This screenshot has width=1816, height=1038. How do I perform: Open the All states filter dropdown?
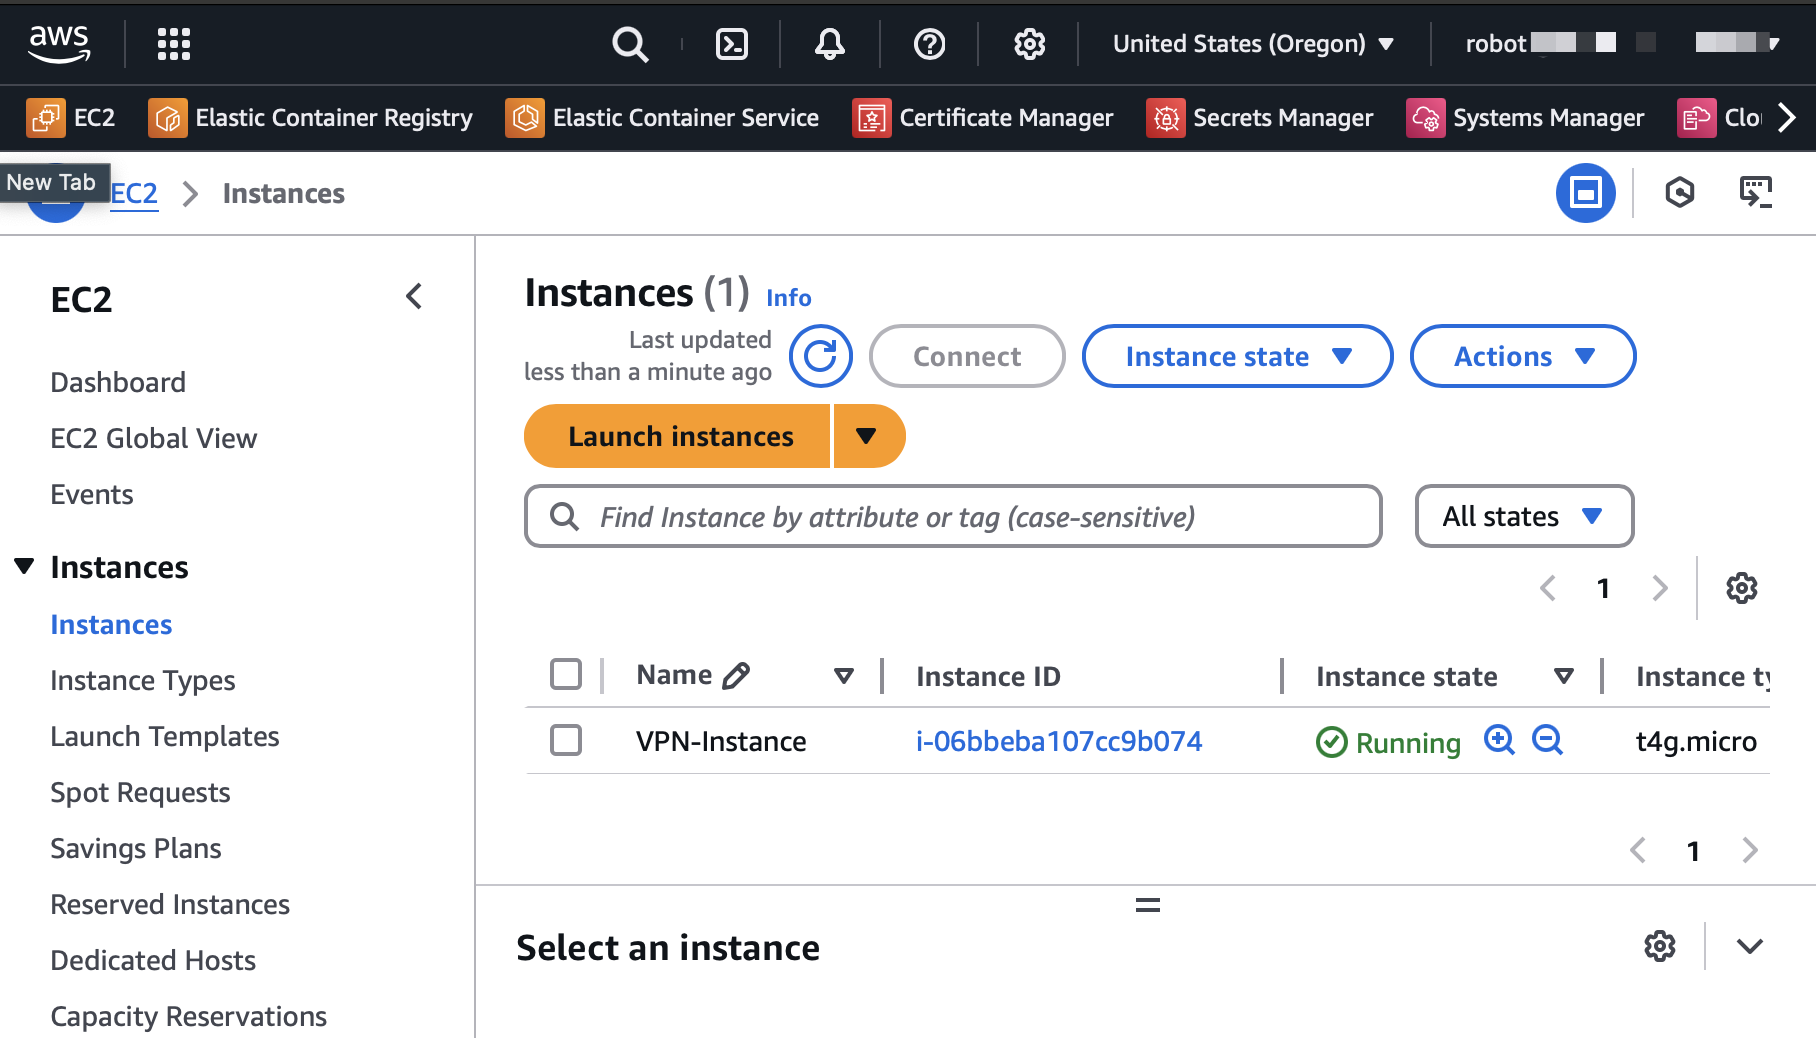tap(1524, 516)
